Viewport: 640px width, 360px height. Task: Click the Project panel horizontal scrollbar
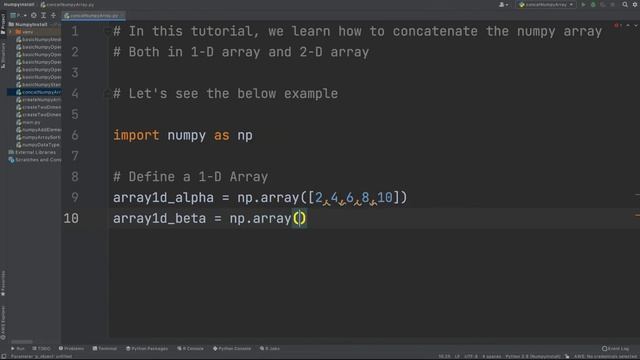22,342
